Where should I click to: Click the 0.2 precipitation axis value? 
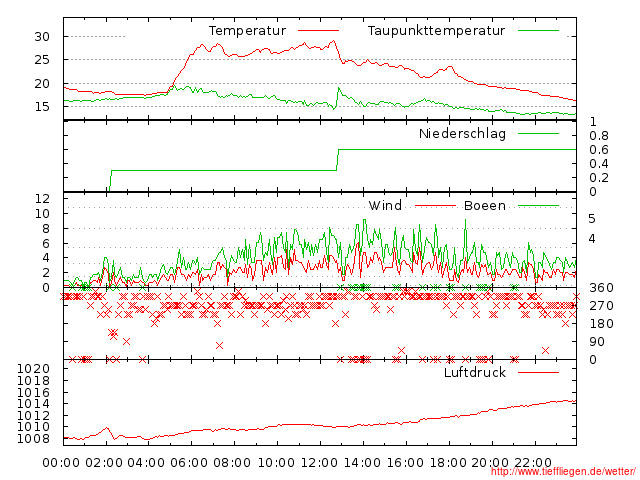(x=599, y=178)
